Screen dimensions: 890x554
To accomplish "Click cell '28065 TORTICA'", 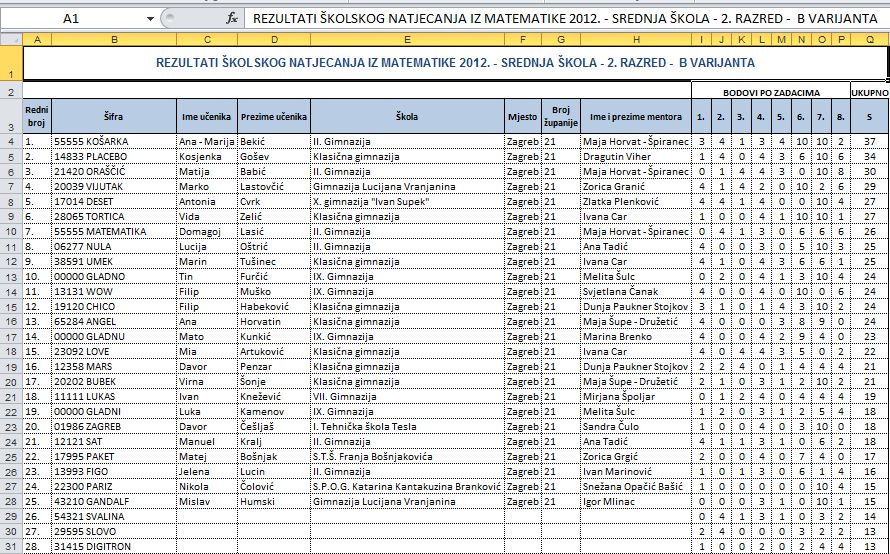I will (x=114, y=216).
